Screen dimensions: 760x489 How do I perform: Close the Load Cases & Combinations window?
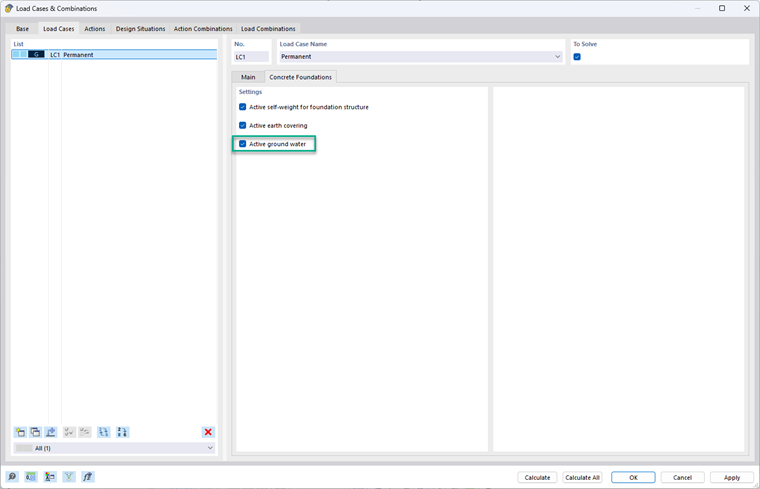[747, 8]
